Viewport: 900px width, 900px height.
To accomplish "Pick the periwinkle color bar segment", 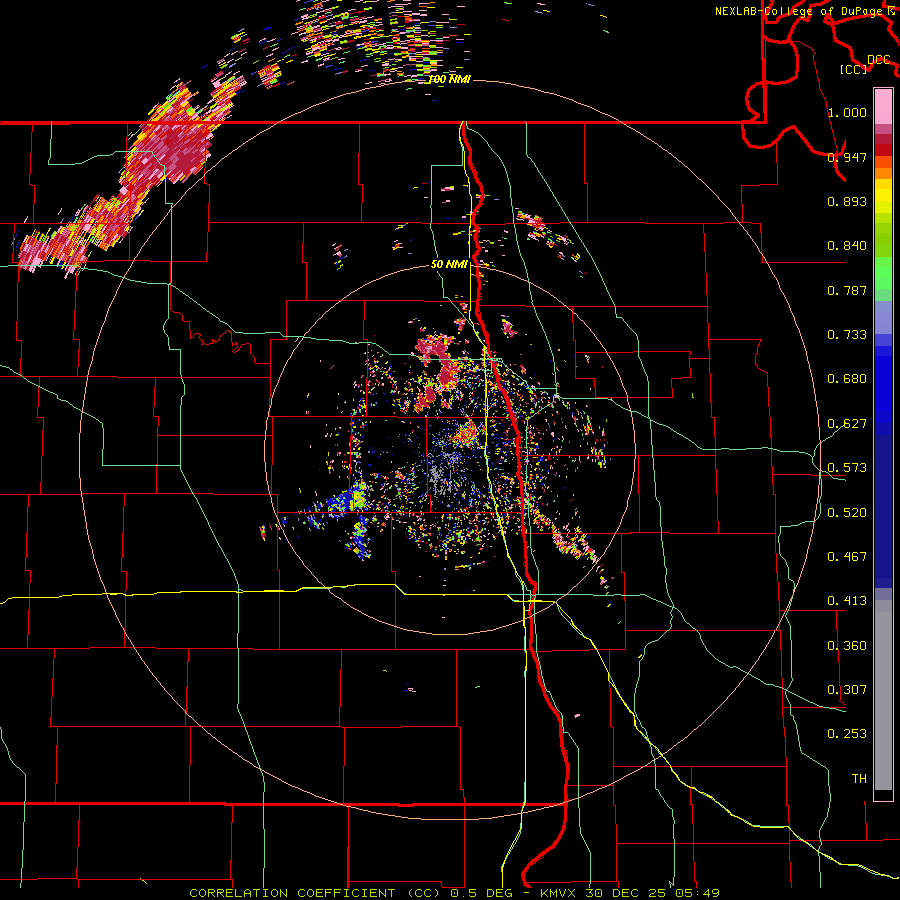I will click(x=883, y=317).
